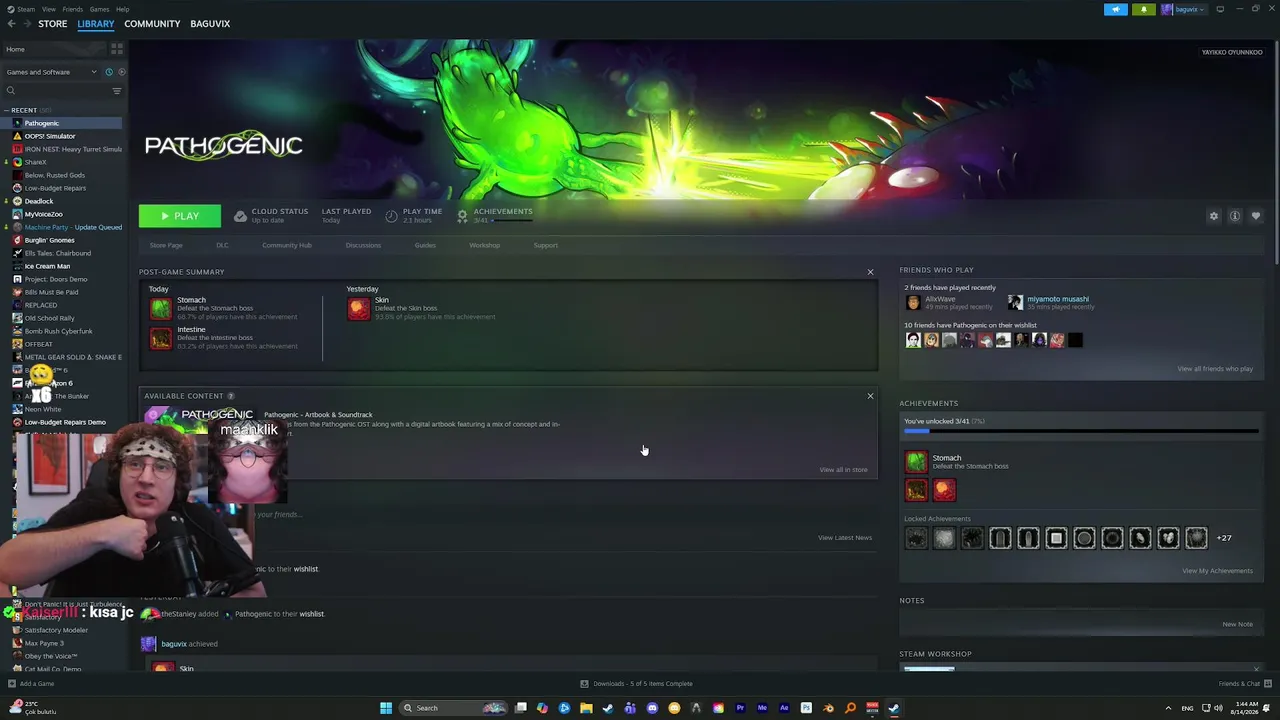Select Deadlock in the library list
Image resolution: width=1280 pixels, height=720 pixels.
(39, 201)
